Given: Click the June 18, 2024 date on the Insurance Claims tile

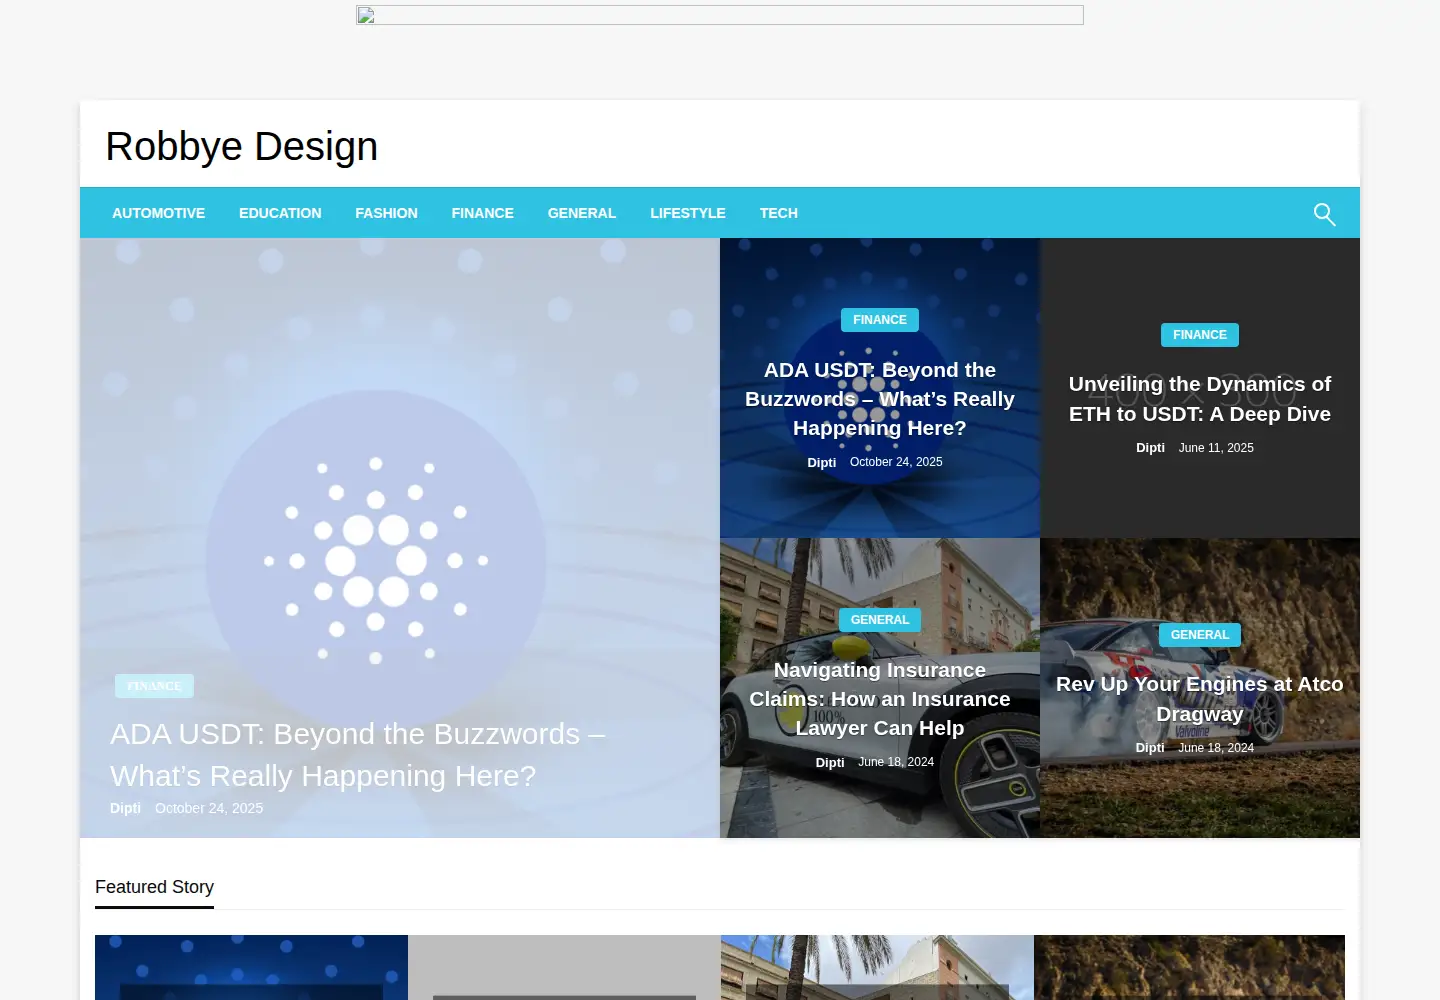Looking at the screenshot, I should click(x=896, y=762).
